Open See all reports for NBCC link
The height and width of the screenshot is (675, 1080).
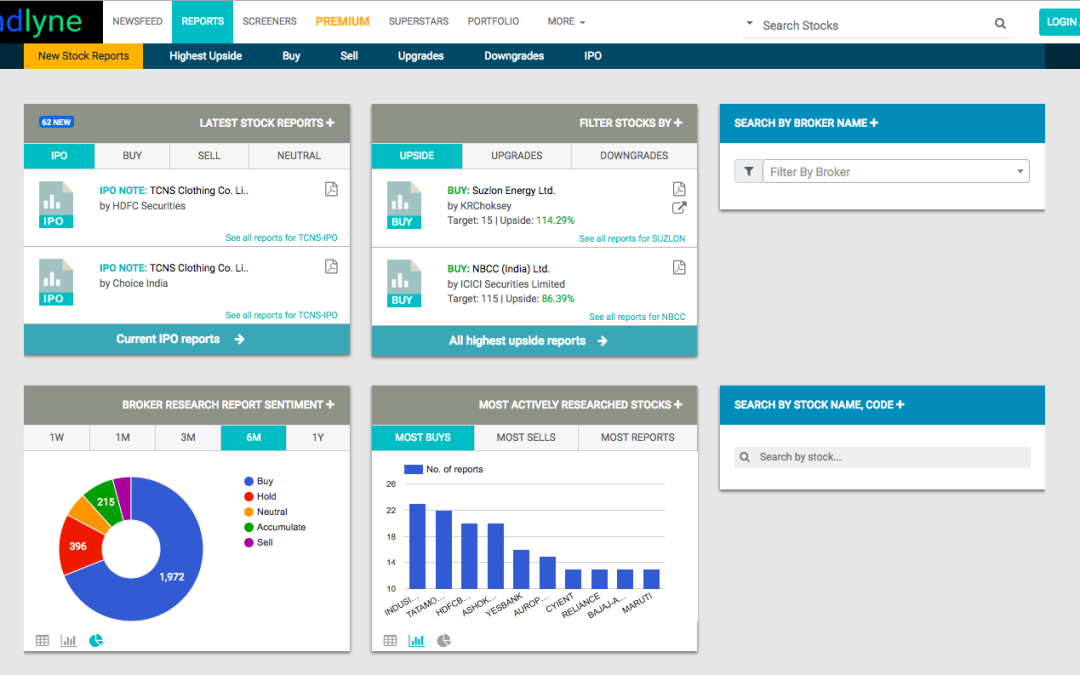click(x=637, y=317)
